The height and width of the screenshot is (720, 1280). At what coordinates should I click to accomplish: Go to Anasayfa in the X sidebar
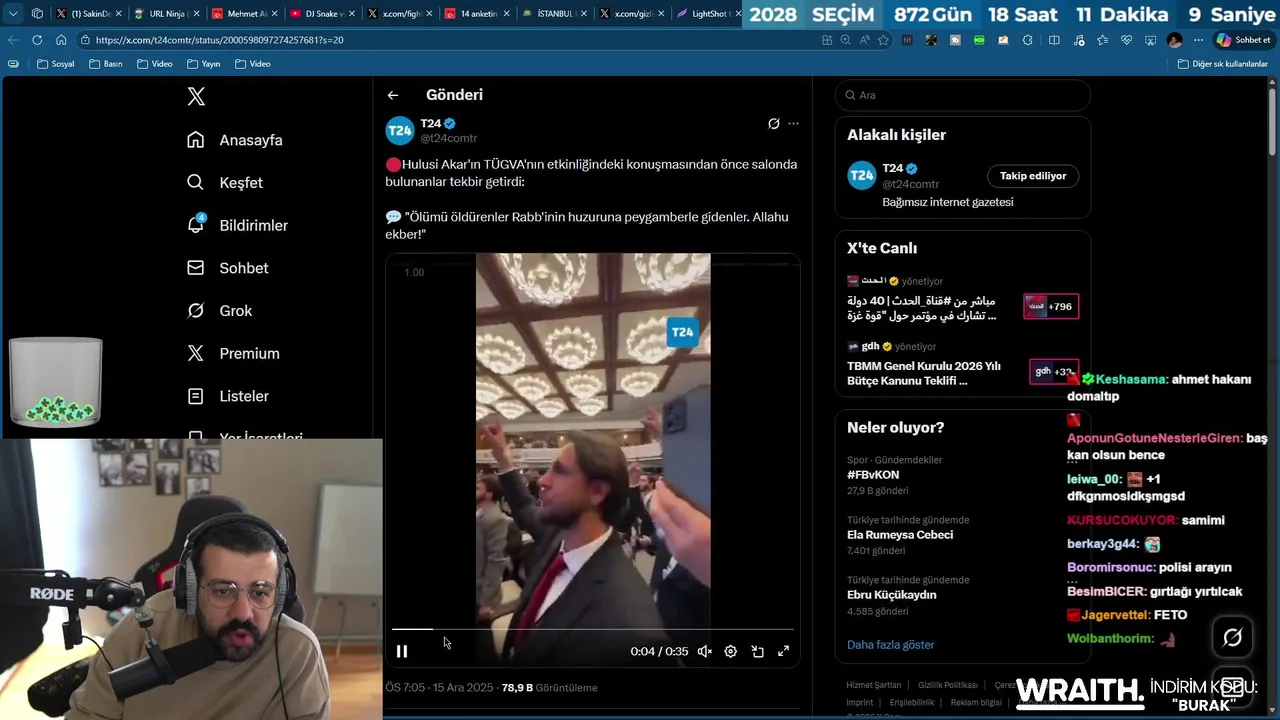coord(235,140)
